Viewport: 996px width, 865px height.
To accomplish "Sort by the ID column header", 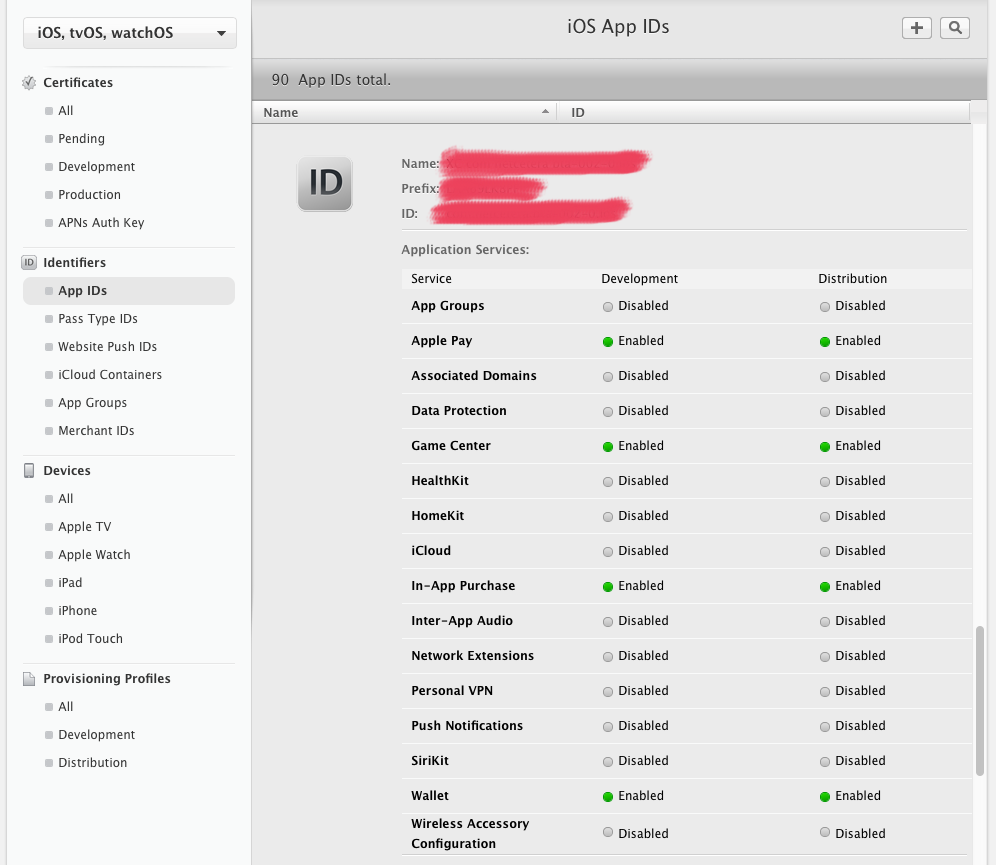I will pyautogui.click(x=578, y=113).
